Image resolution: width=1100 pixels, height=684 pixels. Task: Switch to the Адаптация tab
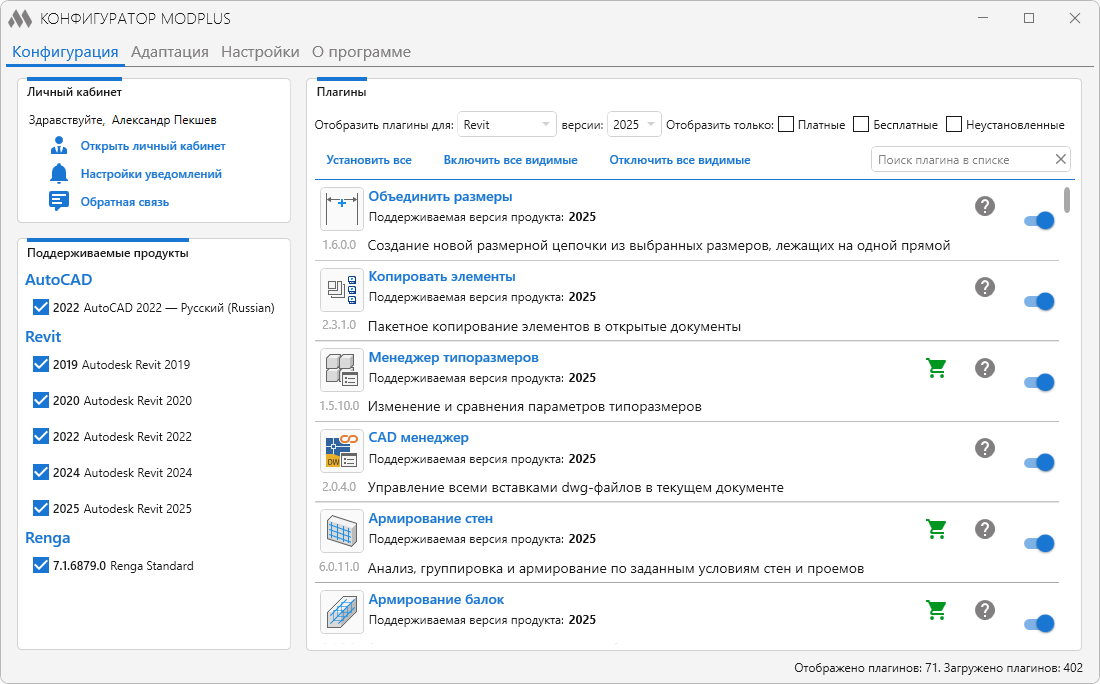pyautogui.click(x=169, y=52)
